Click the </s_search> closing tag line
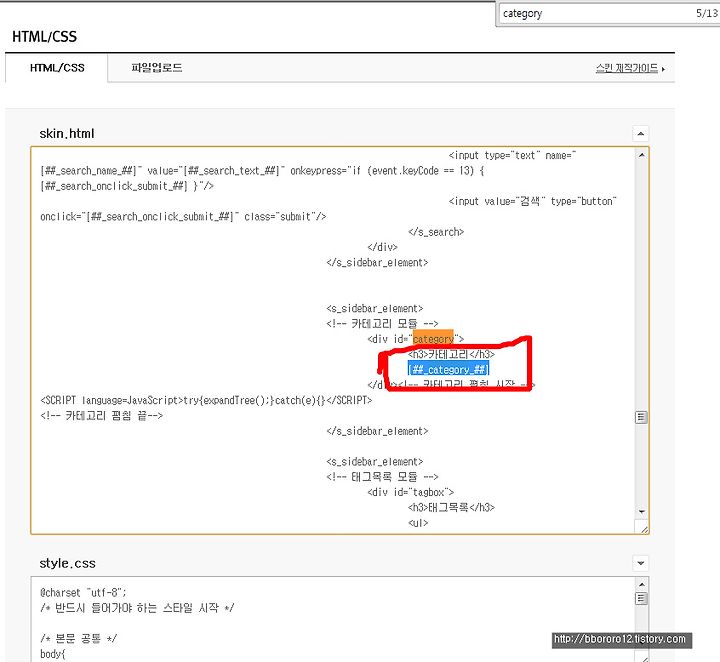Image resolution: width=720 pixels, height=662 pixels. point(436,232)
